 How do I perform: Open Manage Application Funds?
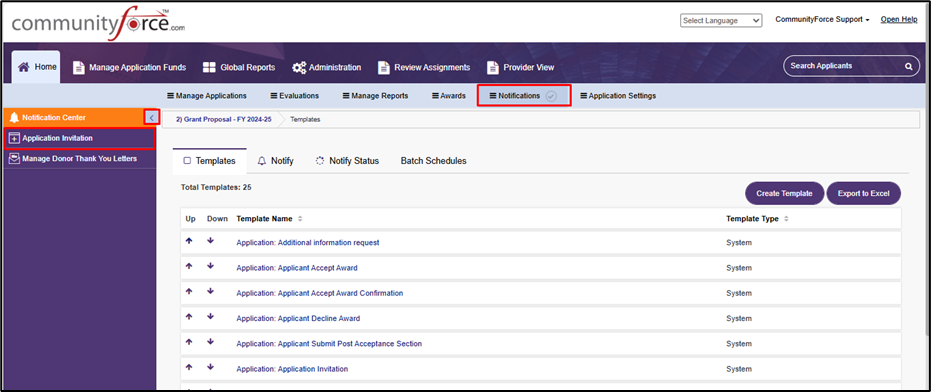129,68
